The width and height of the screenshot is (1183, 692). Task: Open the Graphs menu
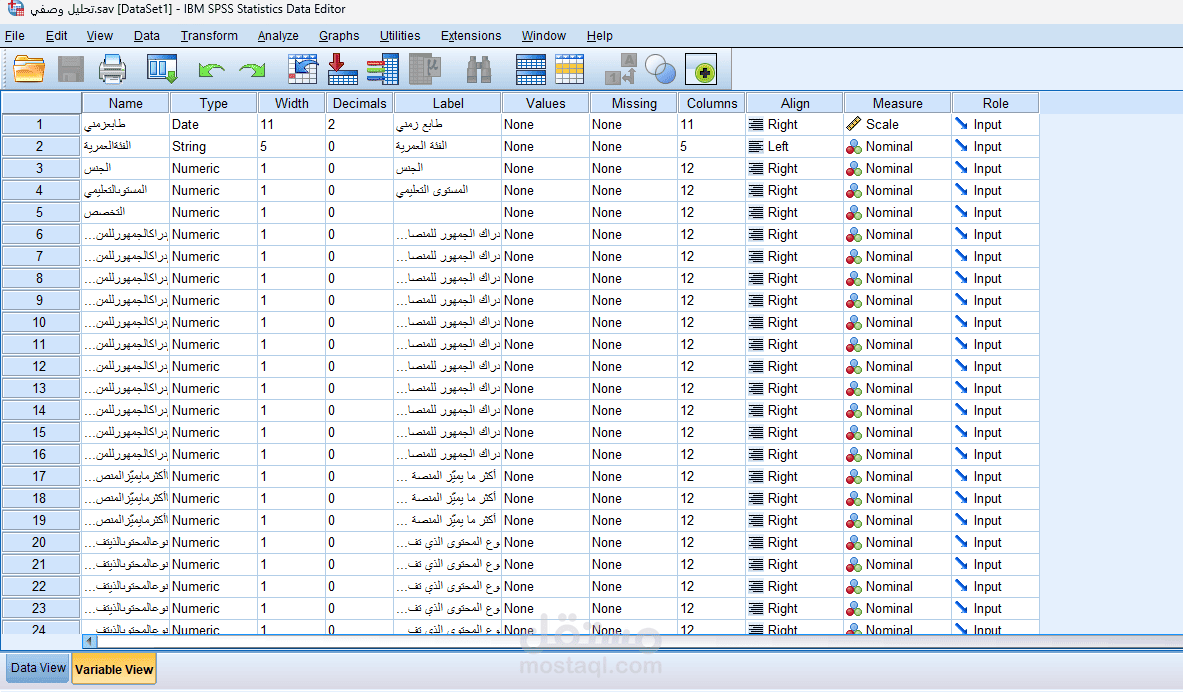coord(339,35)
